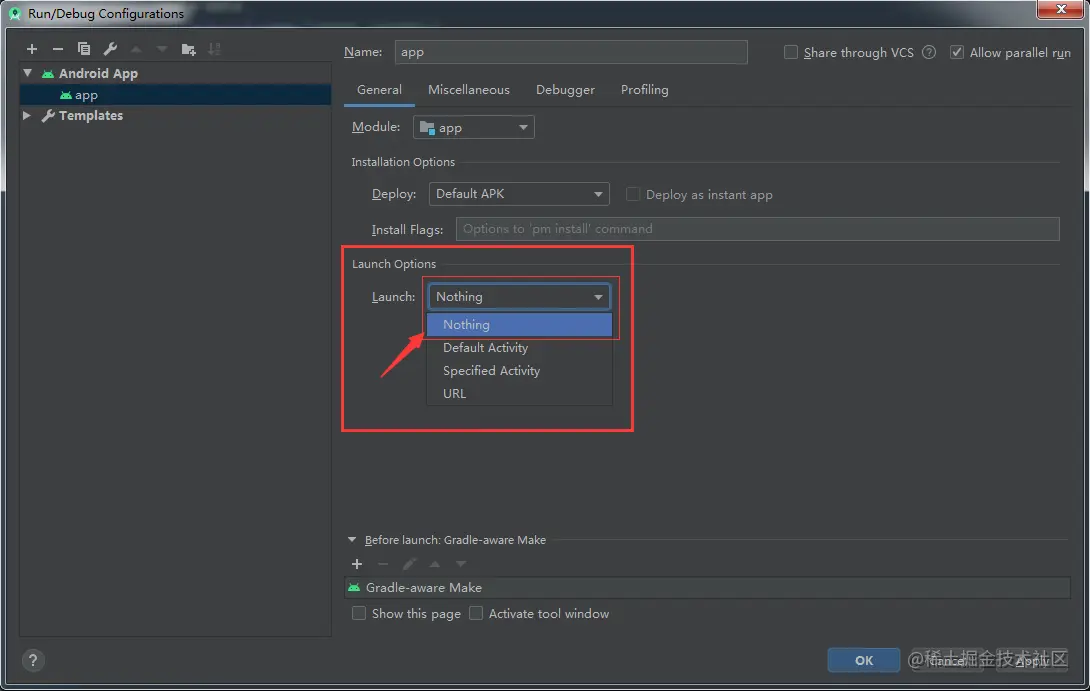Viewport: 1090px width, 691px height.
Task: Select the Android App group label
Action: click(x=98, y=73)
